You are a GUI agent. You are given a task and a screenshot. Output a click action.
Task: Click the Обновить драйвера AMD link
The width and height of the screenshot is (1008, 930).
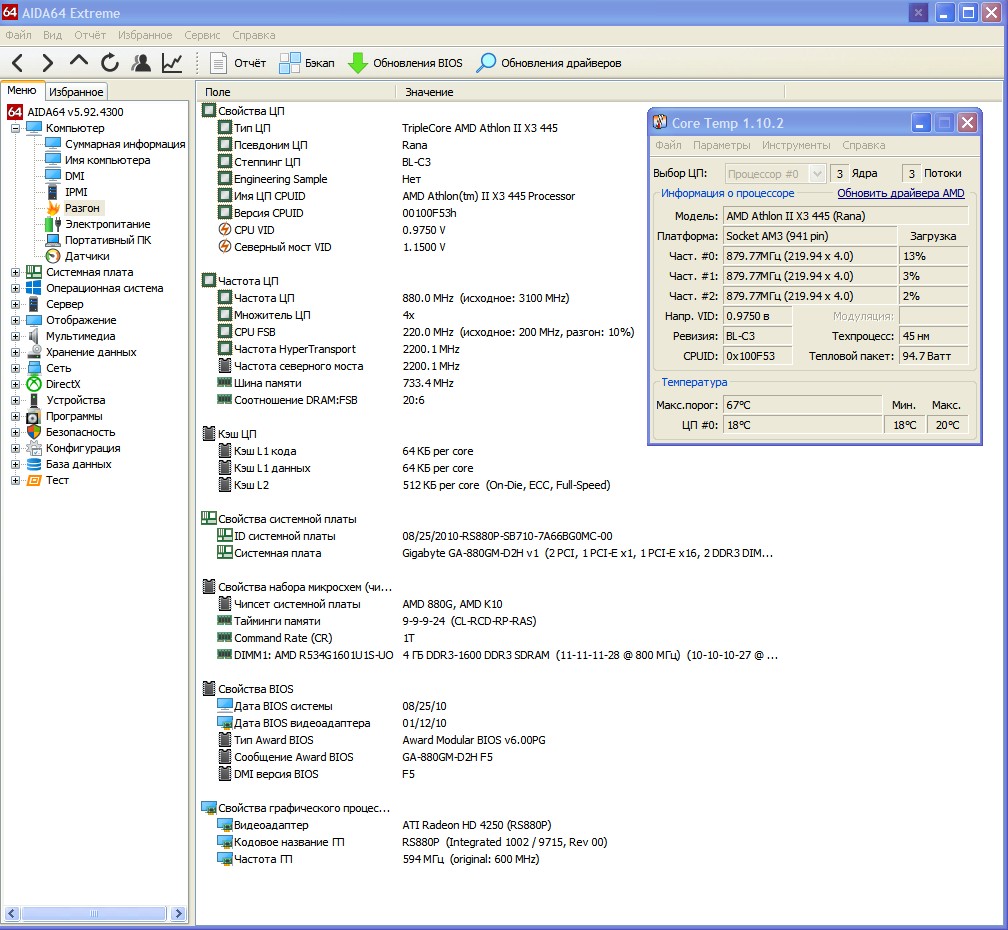(901, 193)
